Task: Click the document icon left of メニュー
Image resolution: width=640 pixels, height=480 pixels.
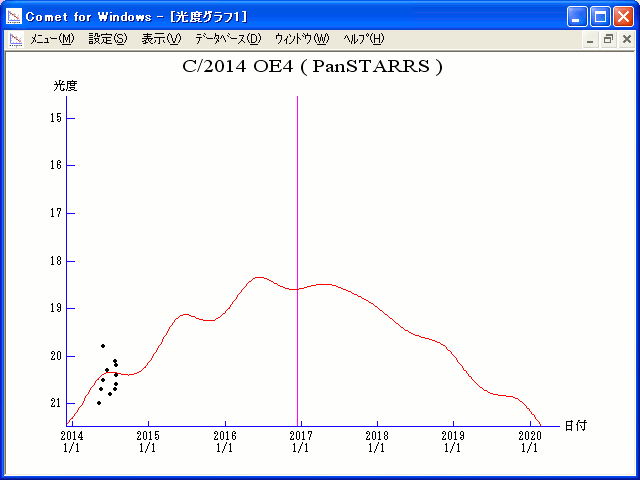Action: pos(16,40)
